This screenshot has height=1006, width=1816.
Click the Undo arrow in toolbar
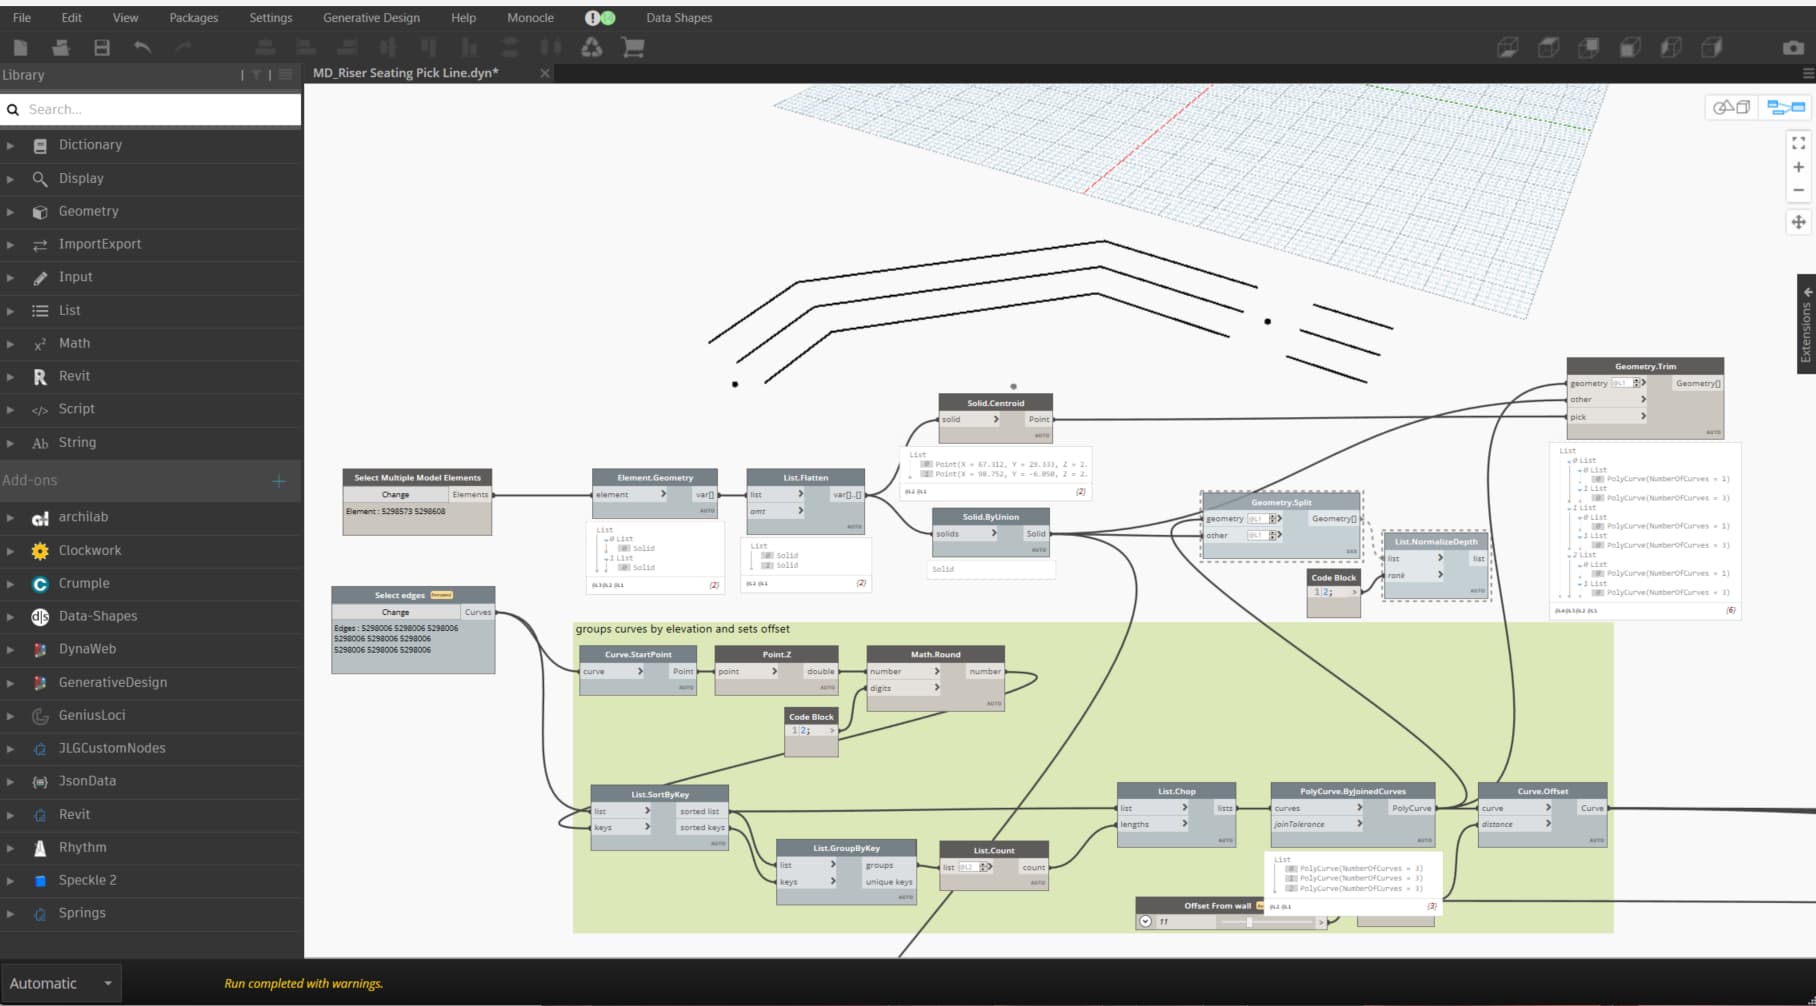(x=142, y=47)
